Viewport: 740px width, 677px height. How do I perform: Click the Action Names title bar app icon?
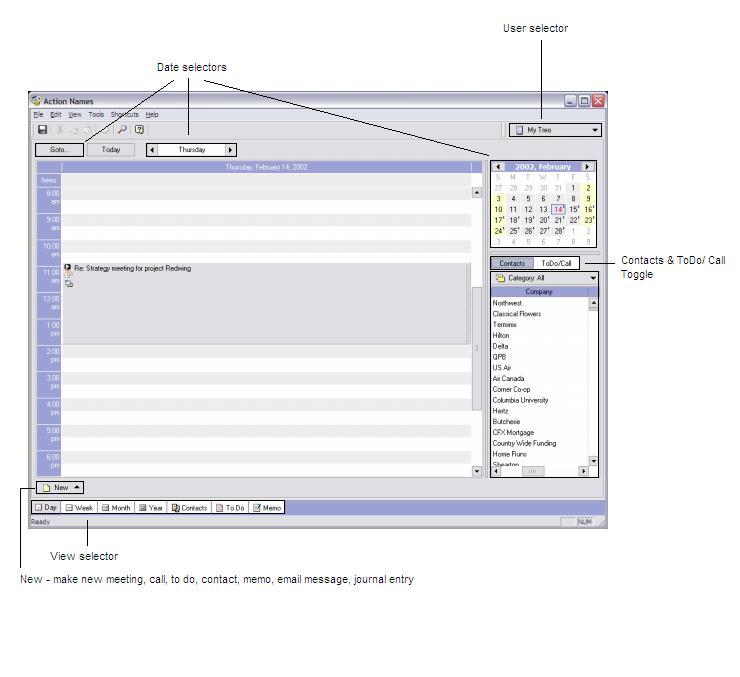(36, 101)
